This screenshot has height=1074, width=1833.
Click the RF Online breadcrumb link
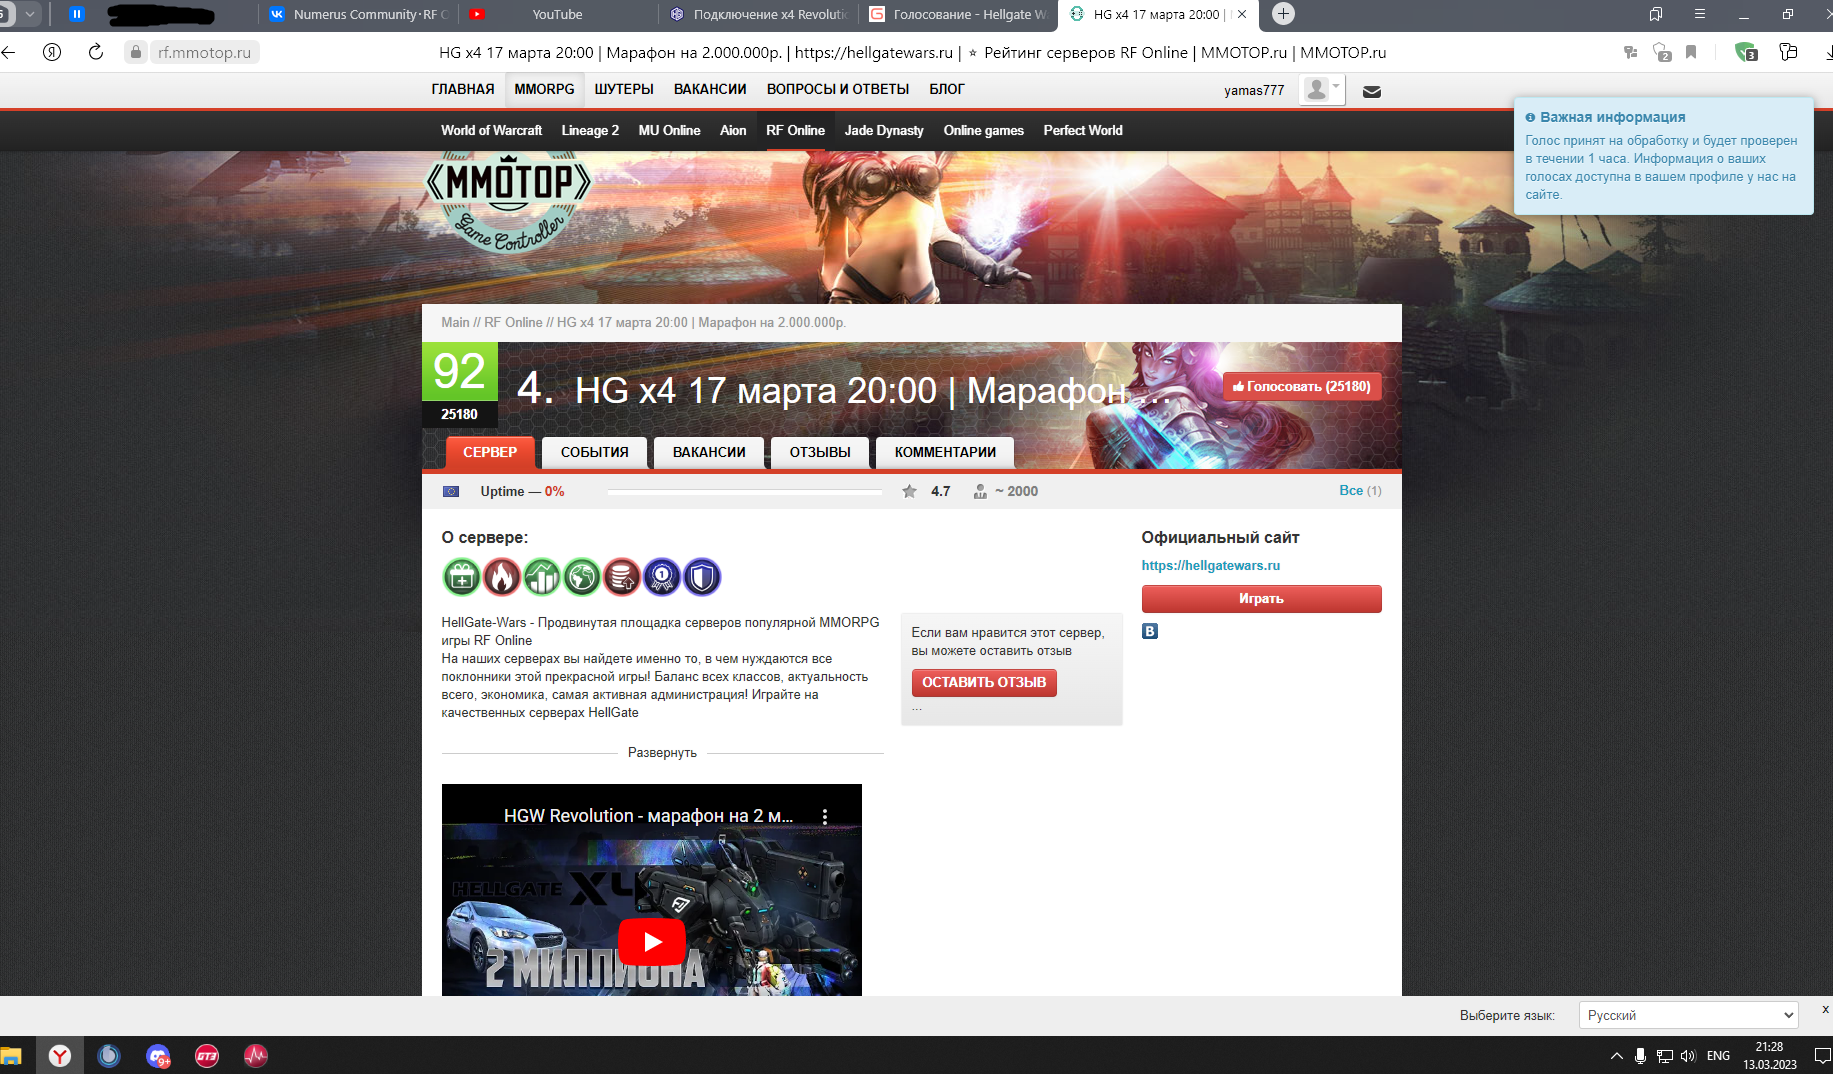coord(513,322)
